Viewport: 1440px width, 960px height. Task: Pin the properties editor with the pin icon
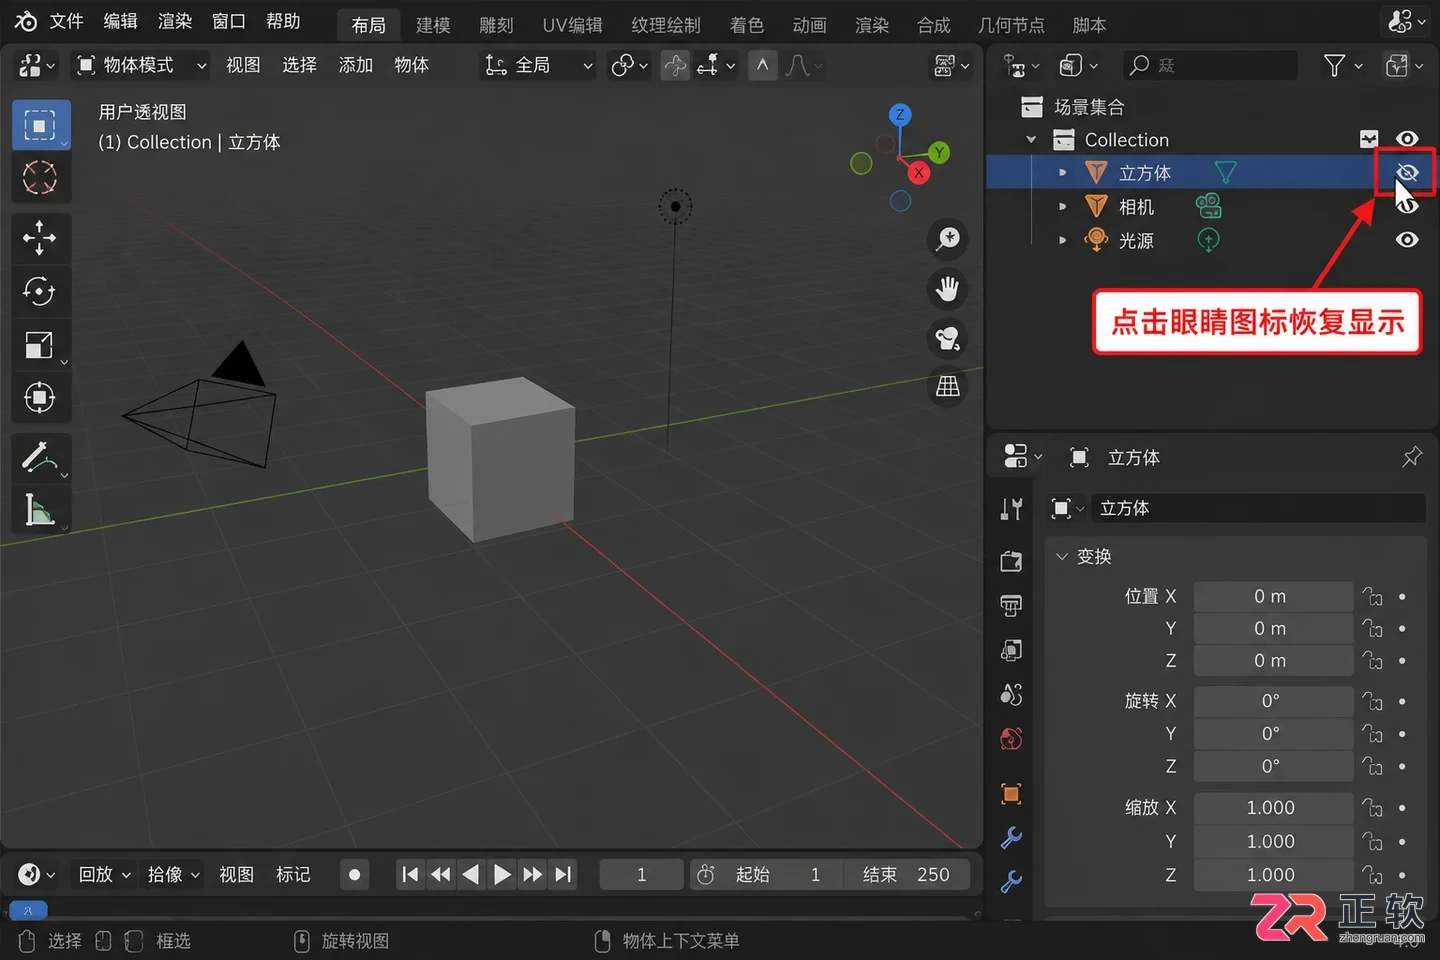[x=1411, y=457]
